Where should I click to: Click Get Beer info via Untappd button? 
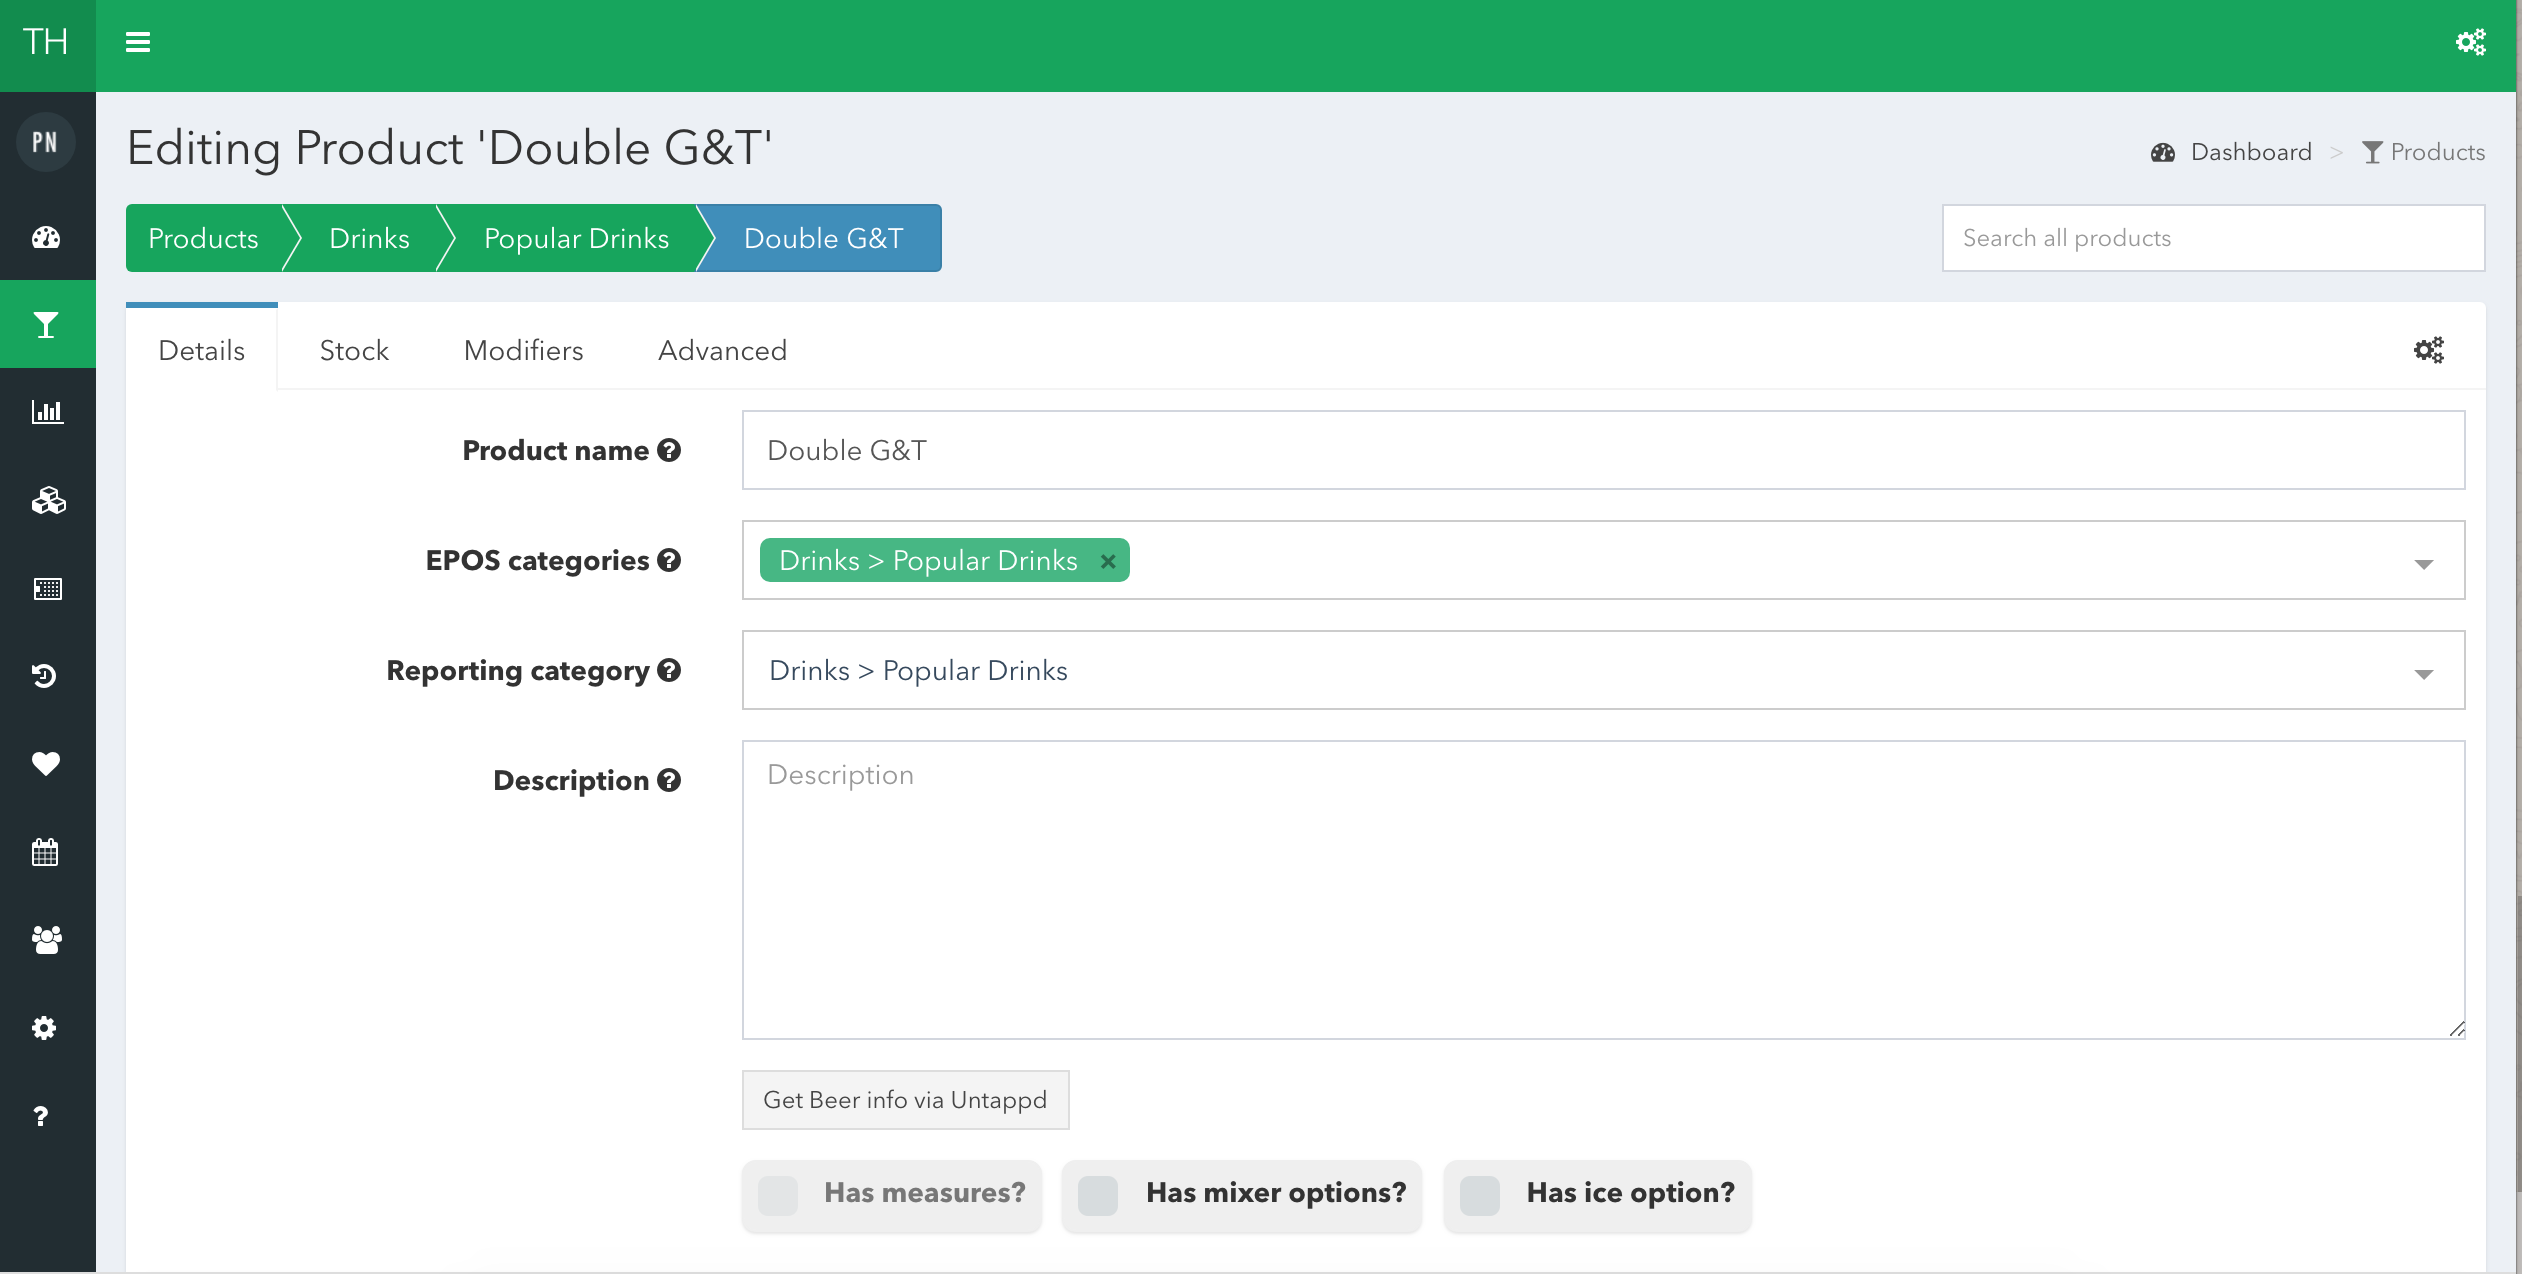click(905, 1100)
